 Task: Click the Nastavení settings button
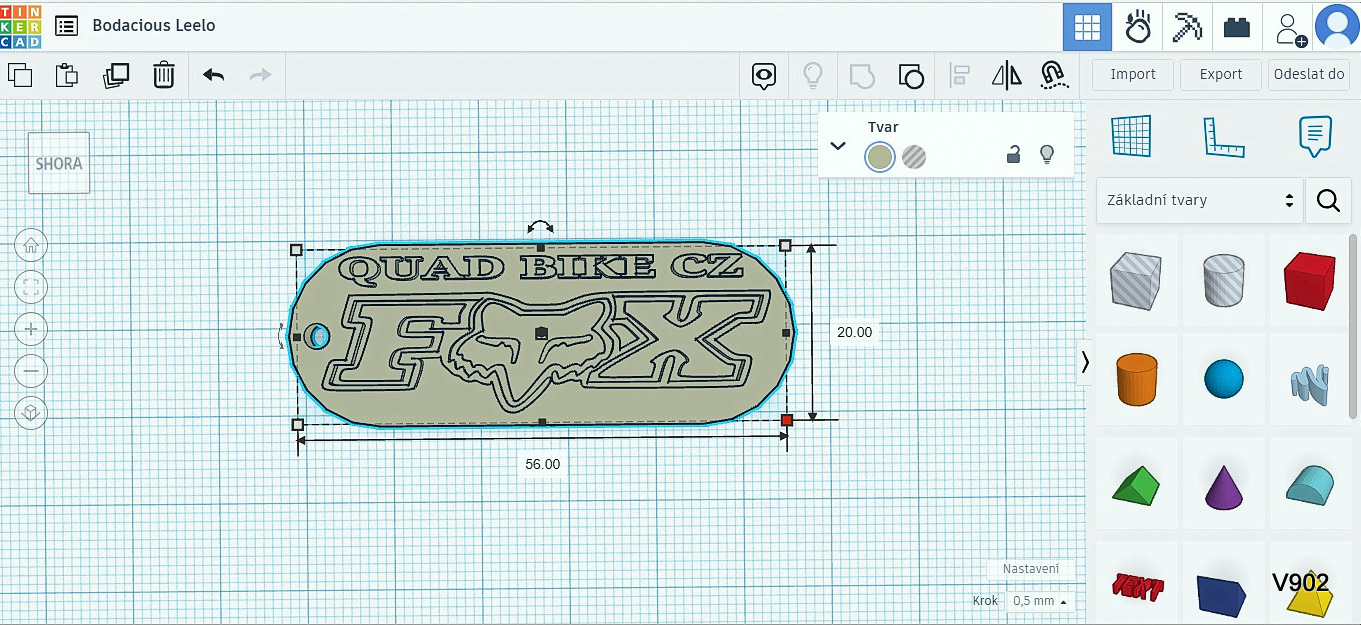(1031, 569)
